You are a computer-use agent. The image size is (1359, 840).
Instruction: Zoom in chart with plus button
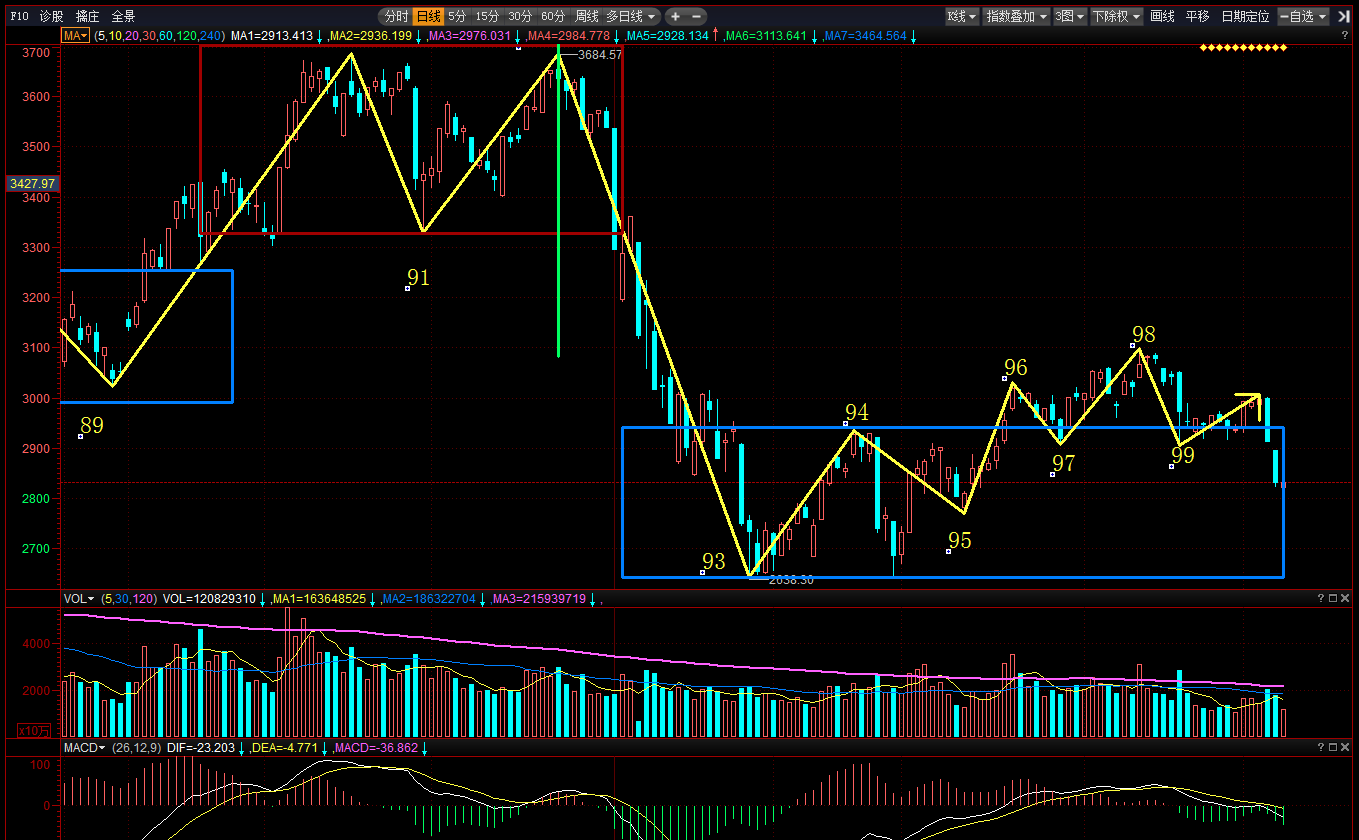pyautogui.click(x=675, y=16)
